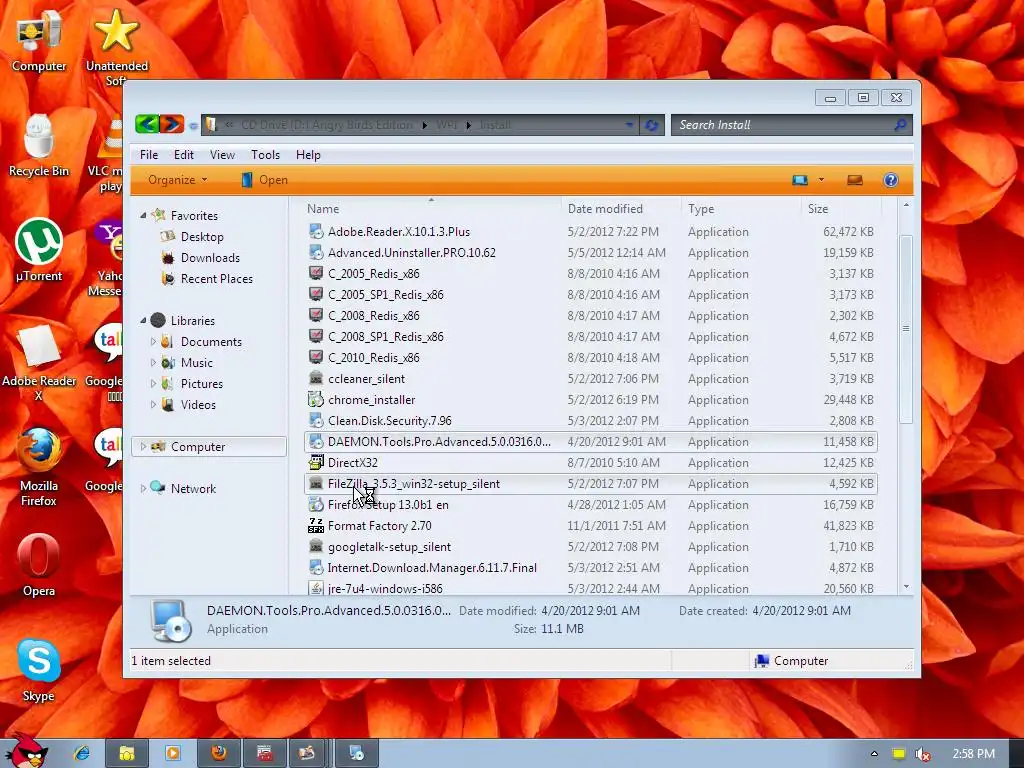Click the orange Forward navigation arrow

click(171, 123)
